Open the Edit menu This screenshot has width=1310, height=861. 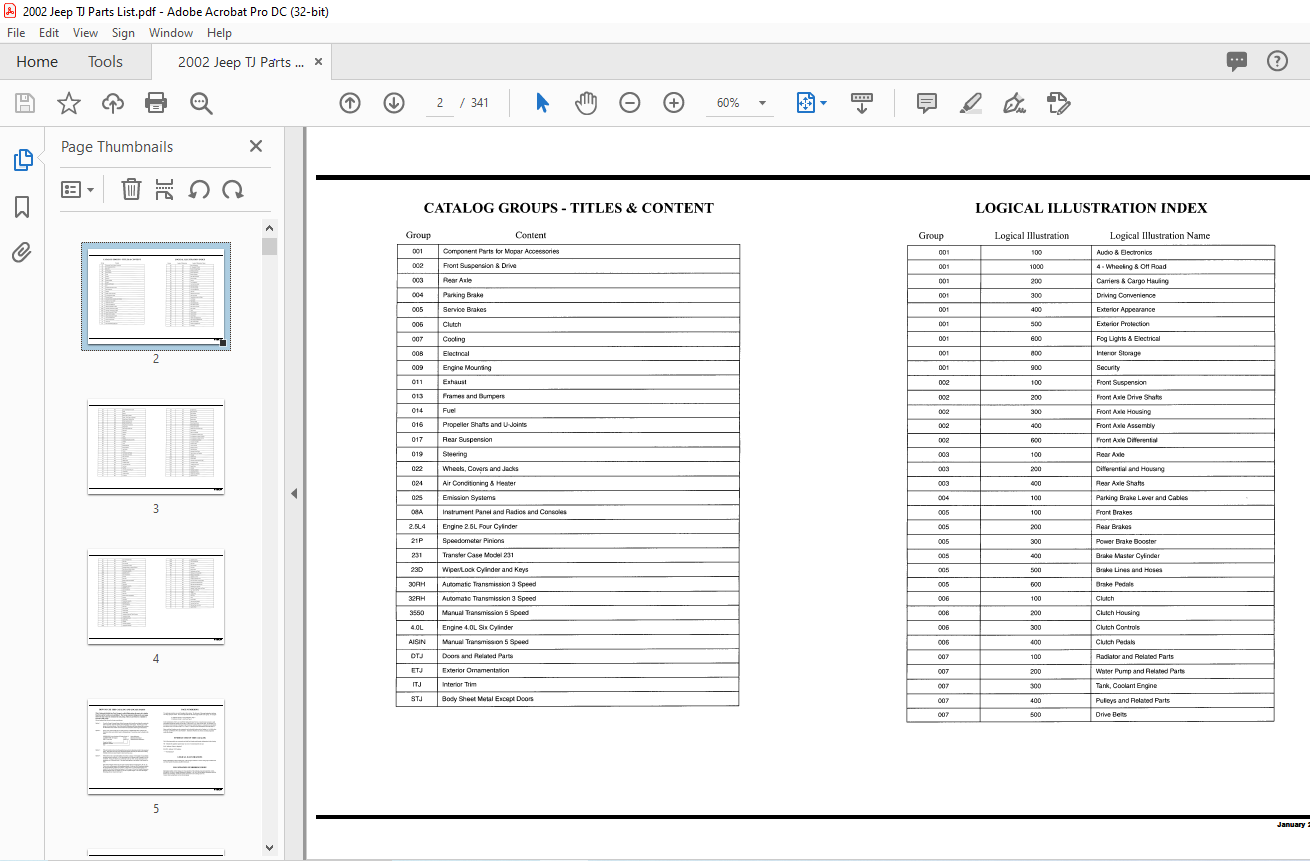click(x=49, y=33)
